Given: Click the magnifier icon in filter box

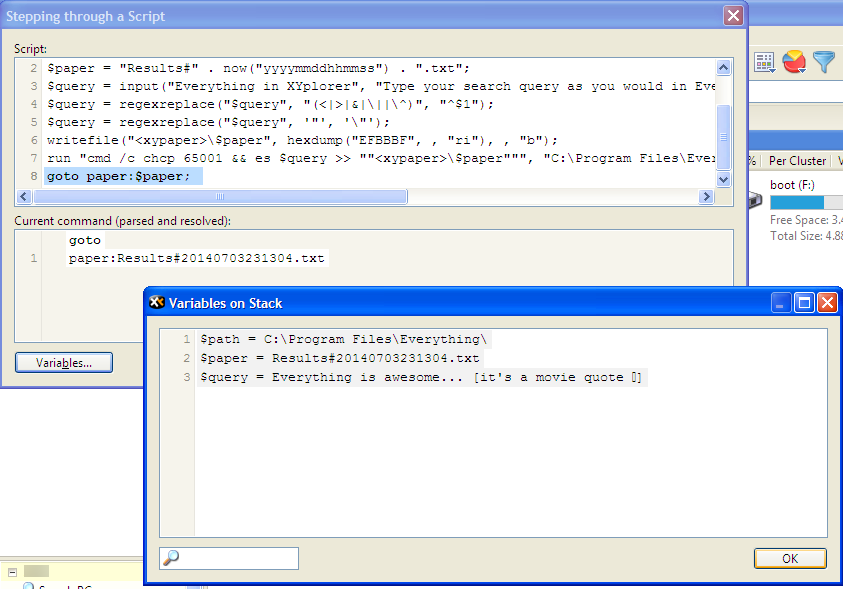Looking at the screenshot, I should [x=171, y=558].
